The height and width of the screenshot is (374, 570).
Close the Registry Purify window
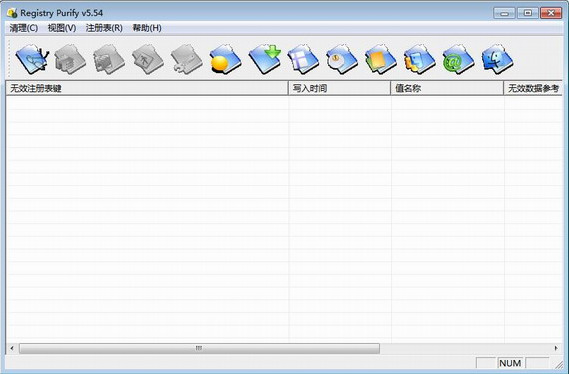pos(551,13)
